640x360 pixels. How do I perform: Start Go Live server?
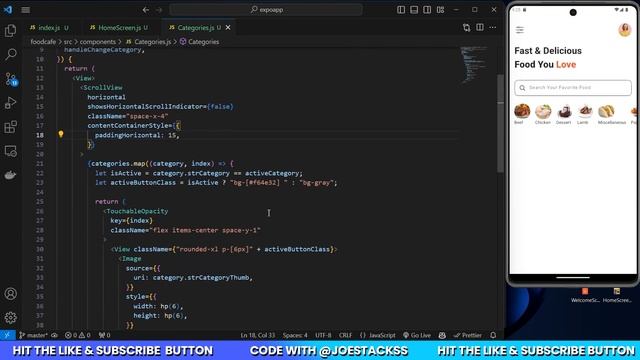[417, 335]
